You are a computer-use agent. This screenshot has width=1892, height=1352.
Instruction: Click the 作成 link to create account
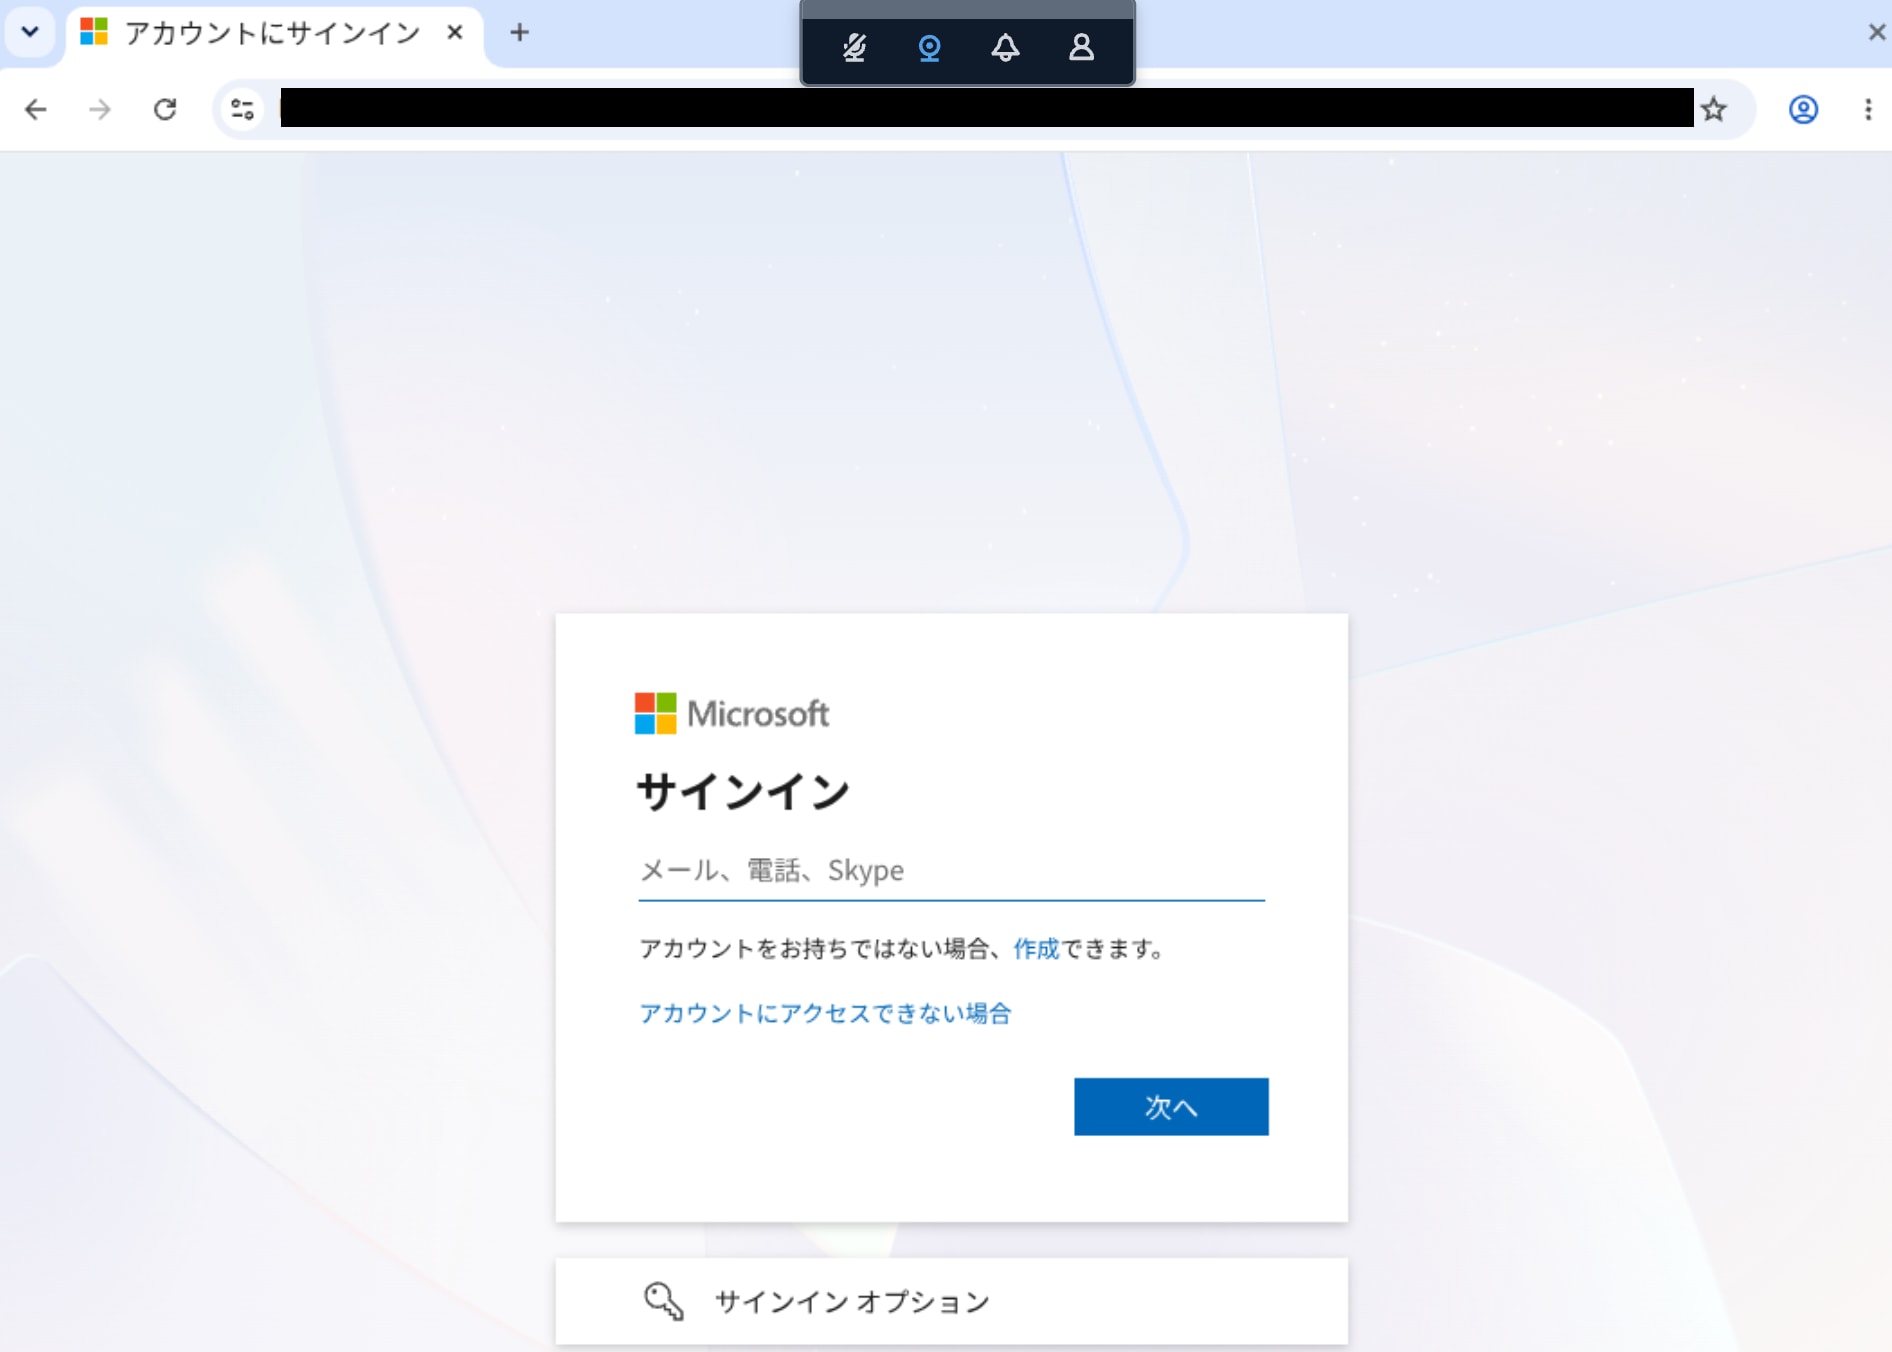[1036, 949]
